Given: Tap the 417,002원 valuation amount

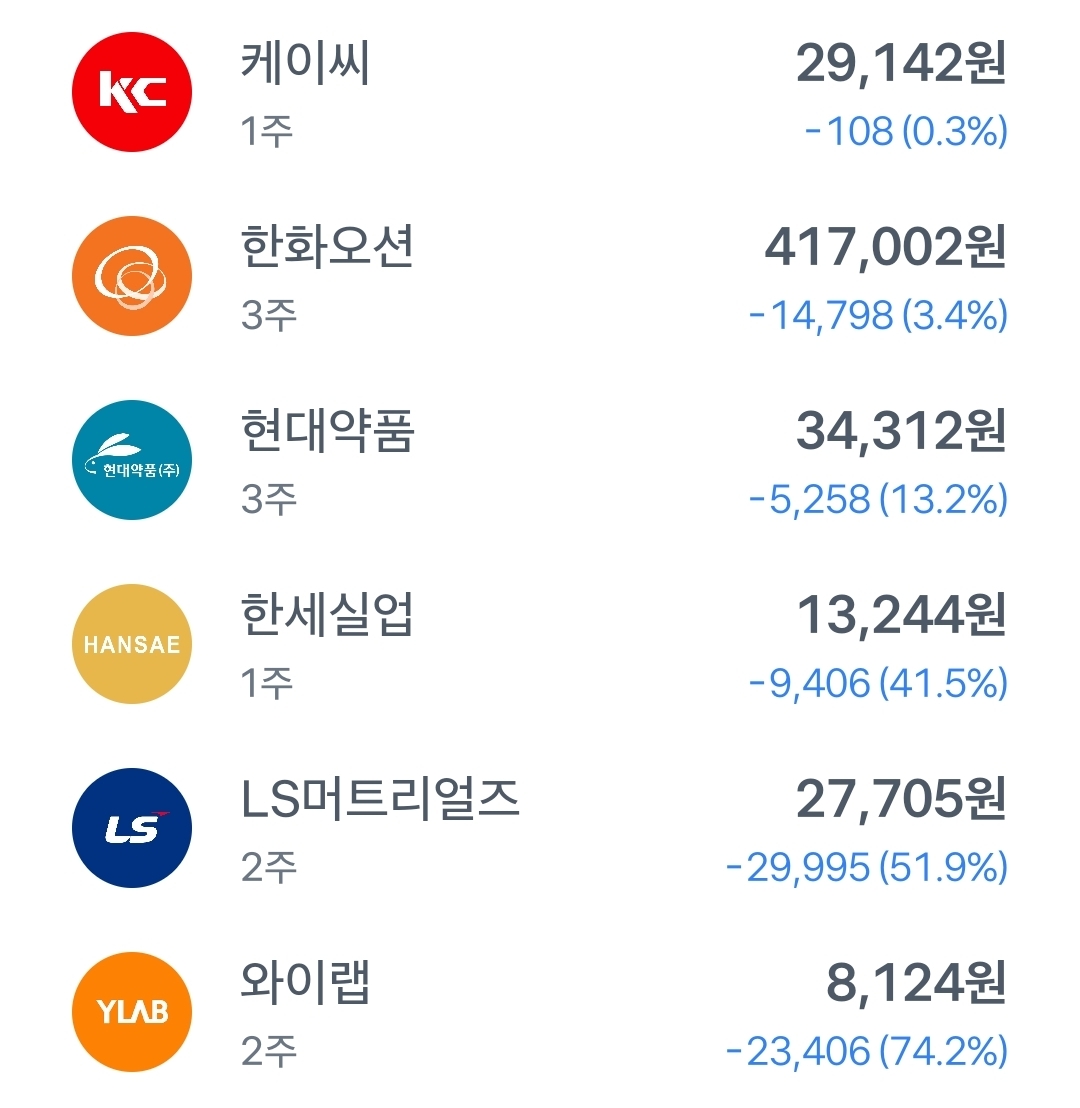Looking at the screenshot, I should point(886,247).
